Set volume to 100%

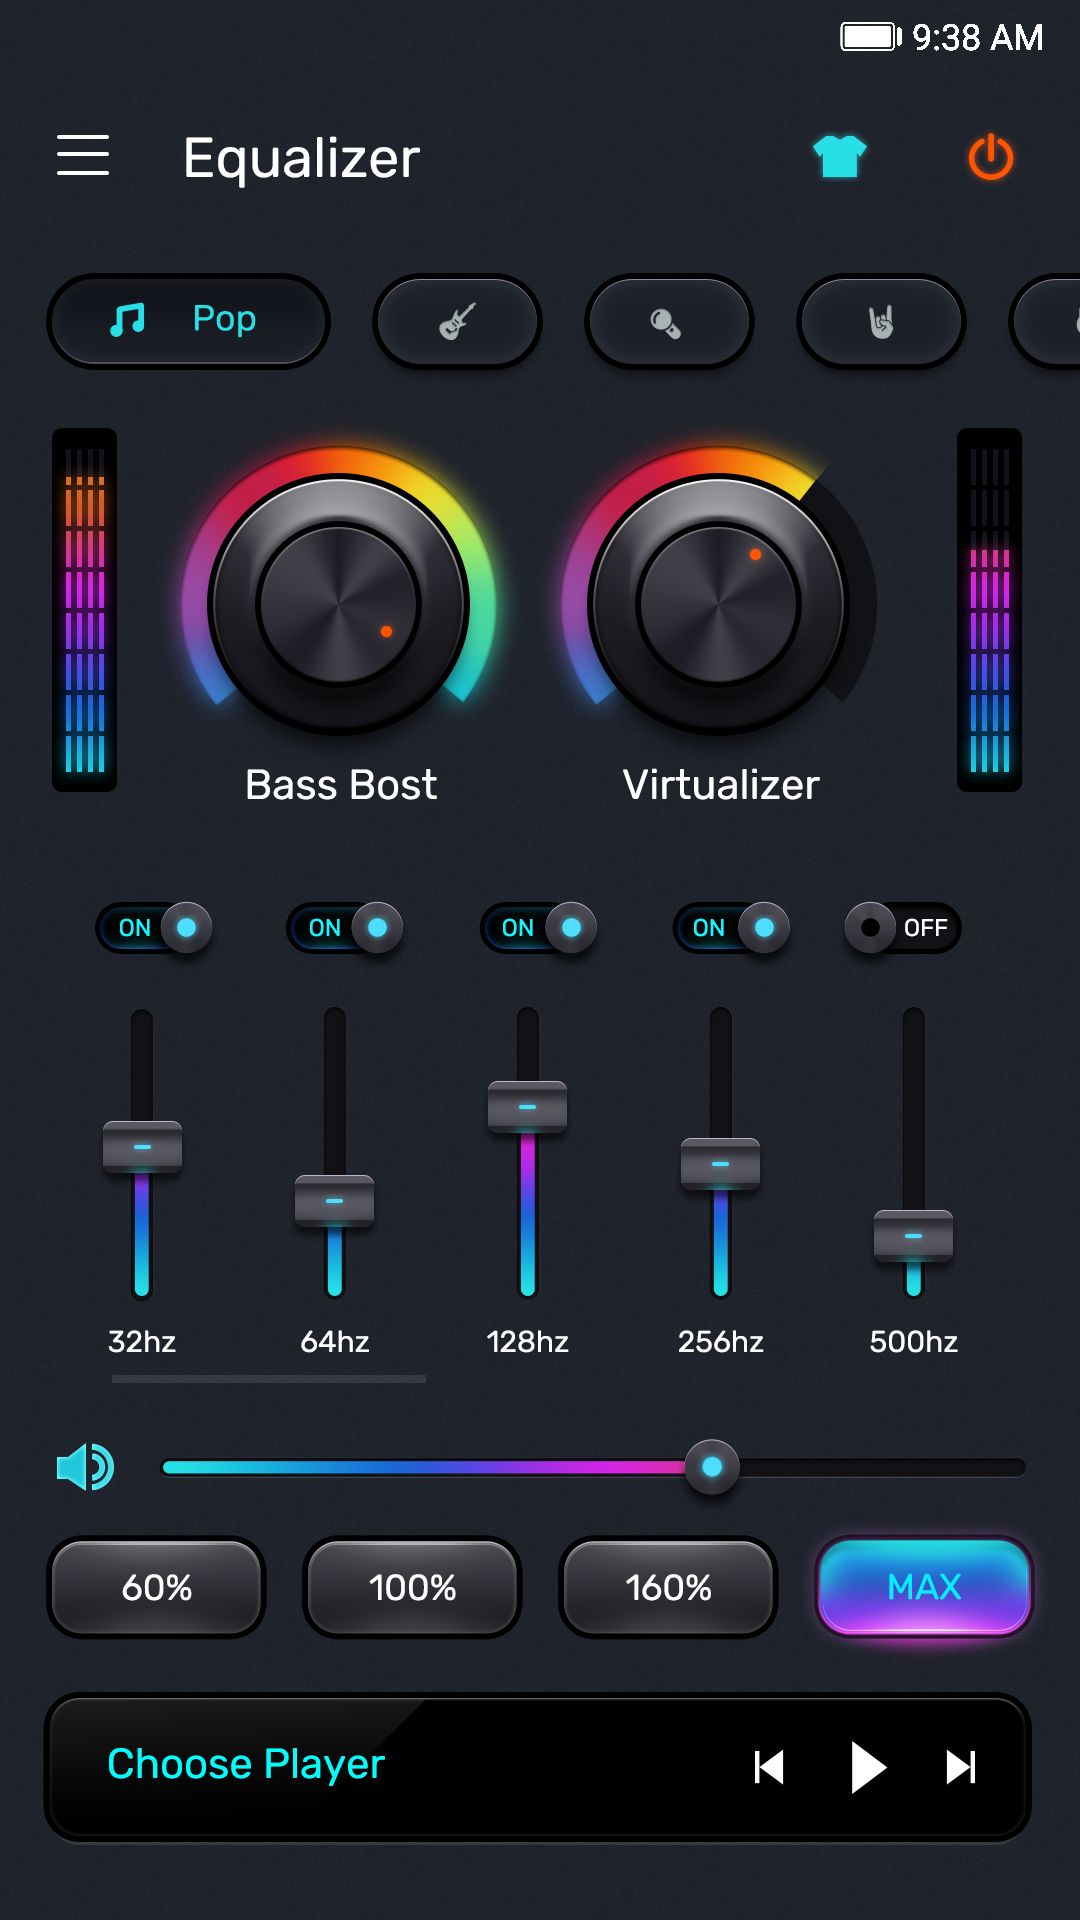pyautogui.click(x=412, y=1587)
